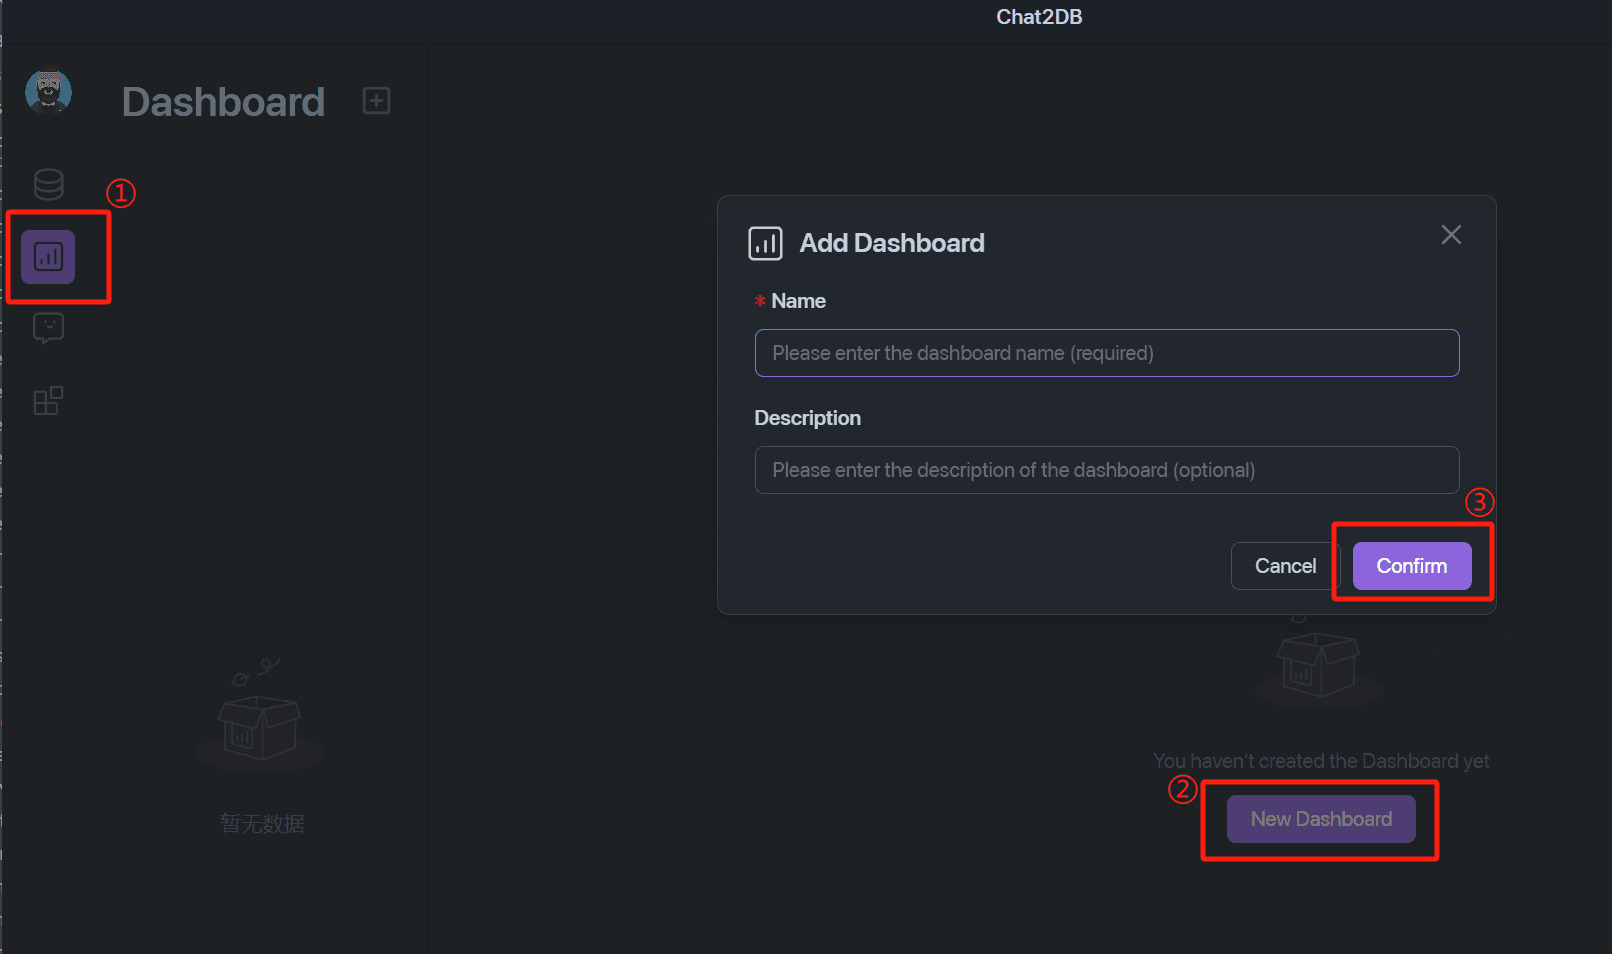1612x954 pixels.
Task: Focus the dashboard description input field
Action: 1107,470
